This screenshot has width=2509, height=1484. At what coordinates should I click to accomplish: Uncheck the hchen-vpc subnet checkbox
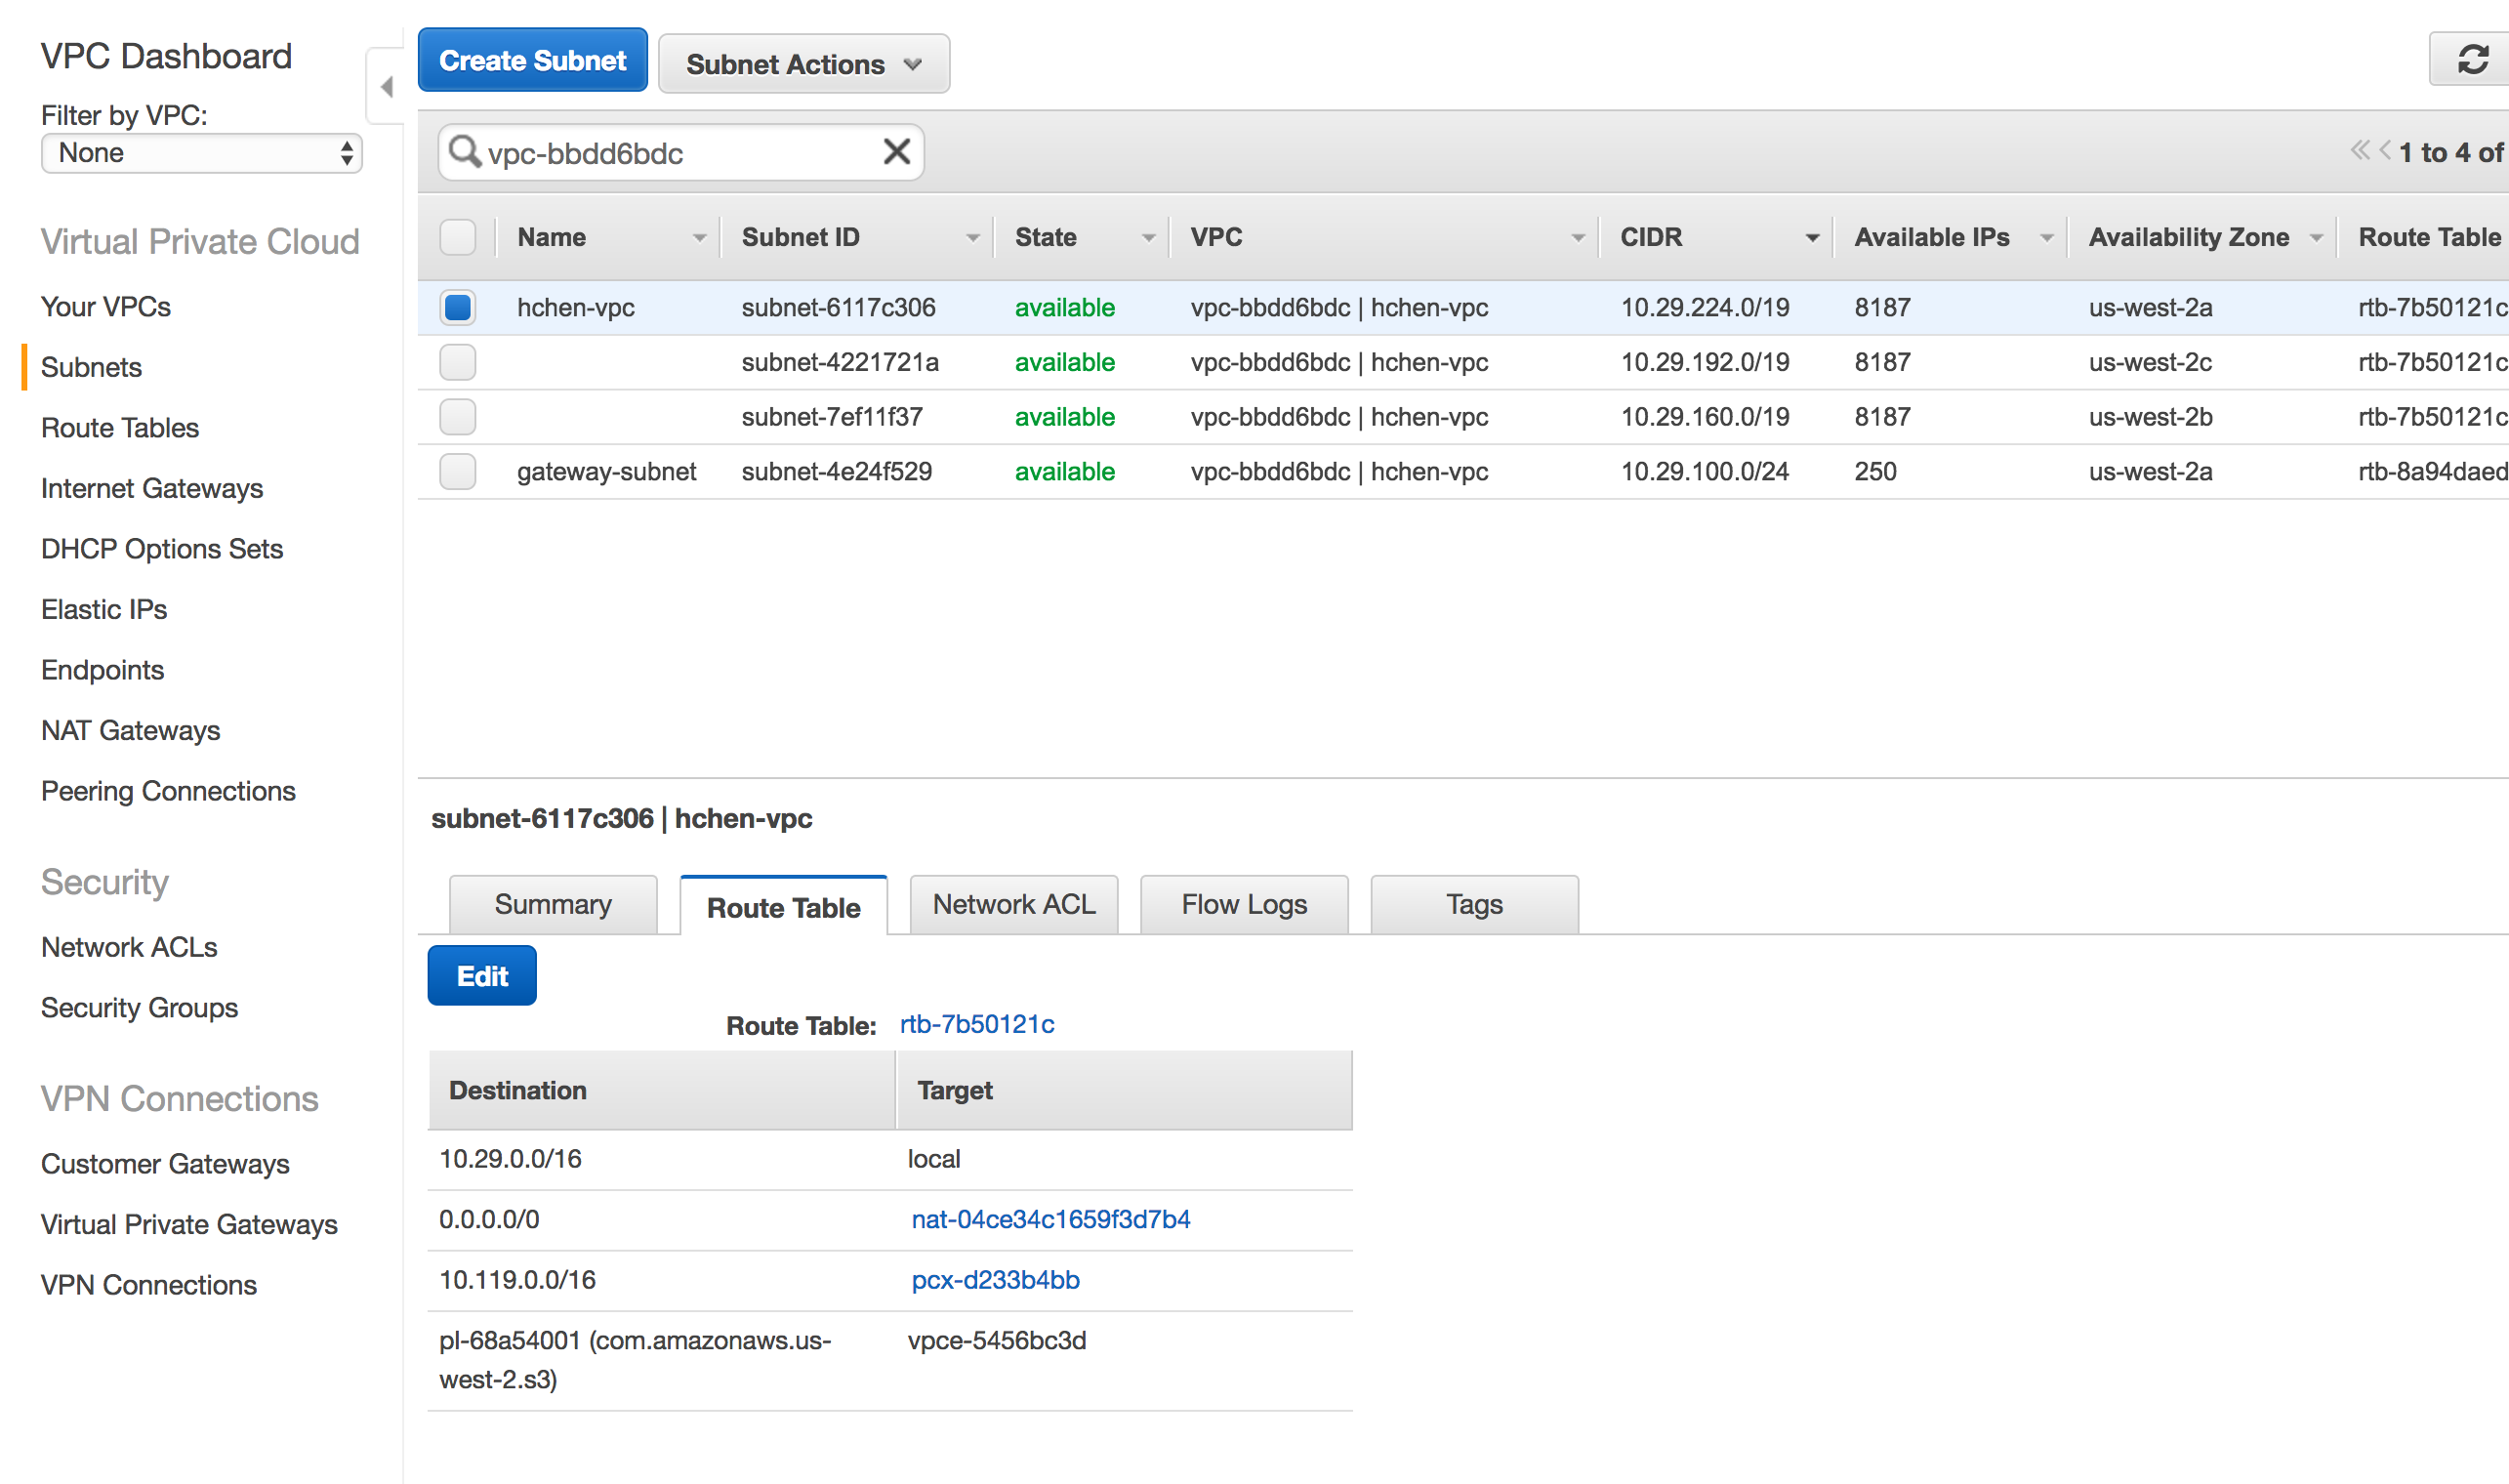[x=458, y=307]
